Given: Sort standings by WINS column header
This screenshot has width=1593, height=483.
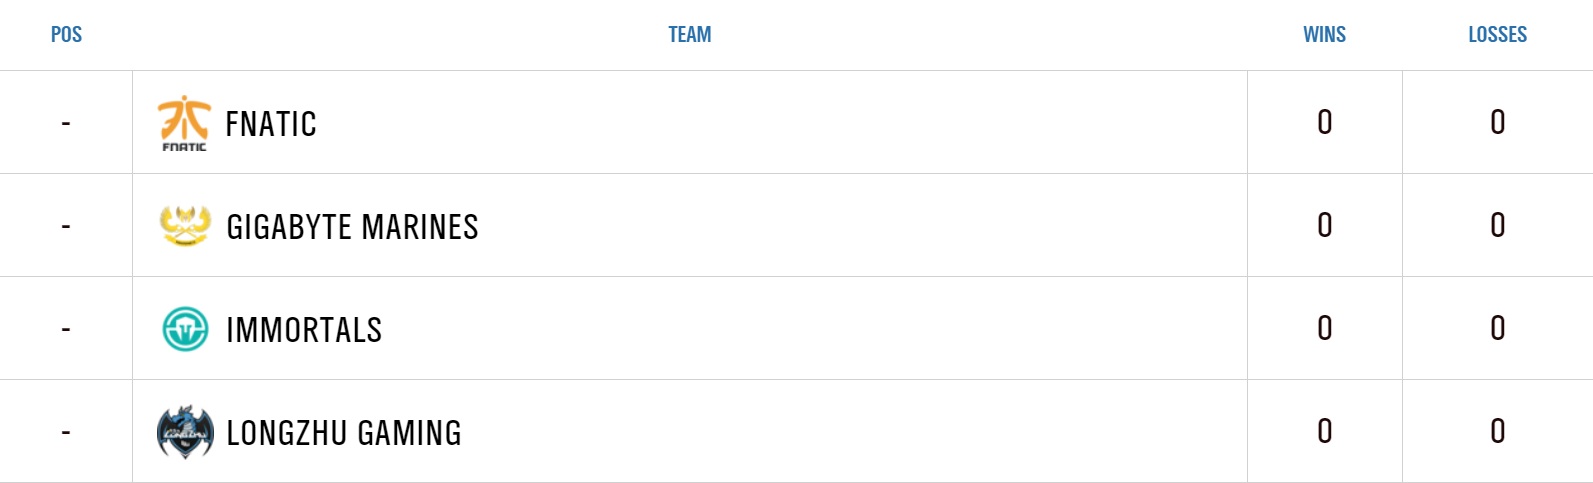Looking at the screenshot, I should (x=1324, y=34).
